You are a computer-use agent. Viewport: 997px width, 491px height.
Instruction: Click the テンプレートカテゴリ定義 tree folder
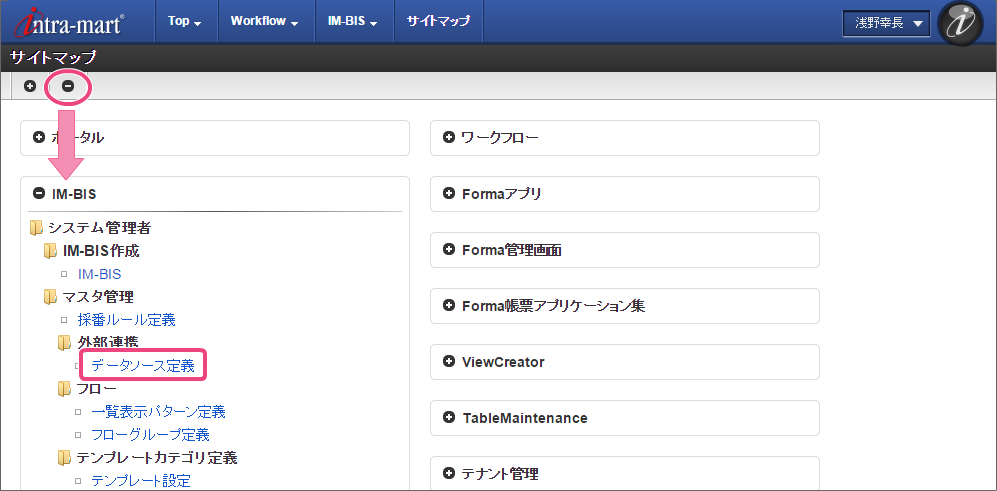[x=157, y=458]
